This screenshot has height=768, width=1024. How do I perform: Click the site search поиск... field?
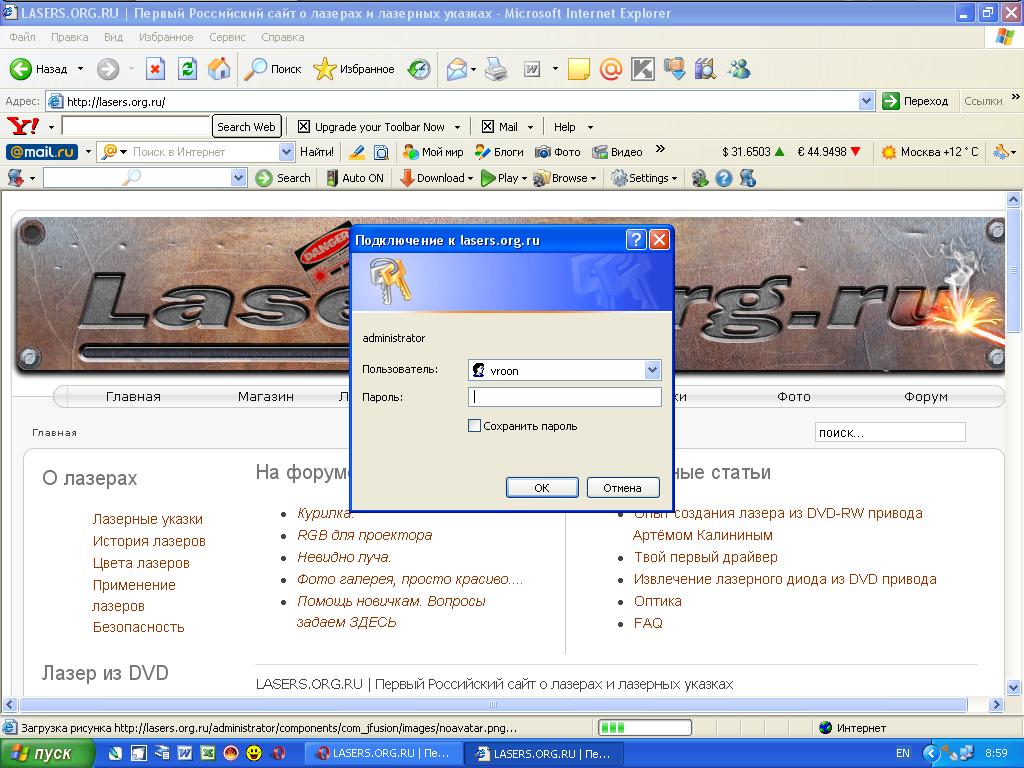[889, 432]
